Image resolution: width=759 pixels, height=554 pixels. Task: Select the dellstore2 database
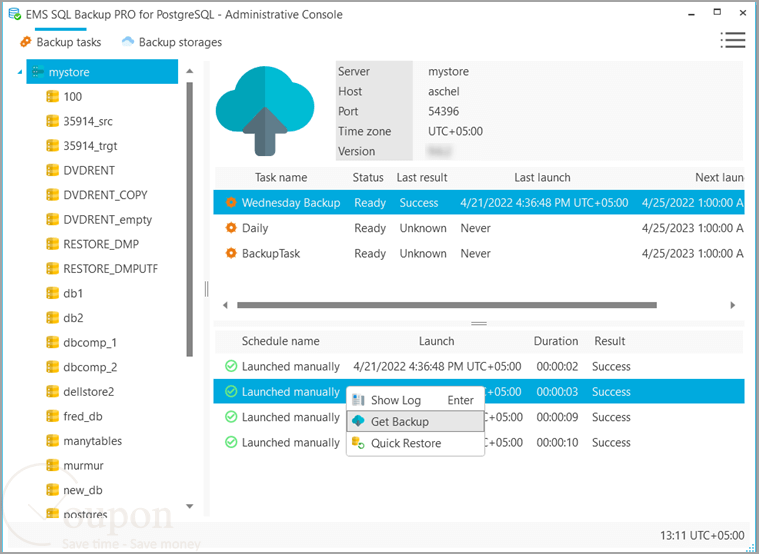click(89, 391)
